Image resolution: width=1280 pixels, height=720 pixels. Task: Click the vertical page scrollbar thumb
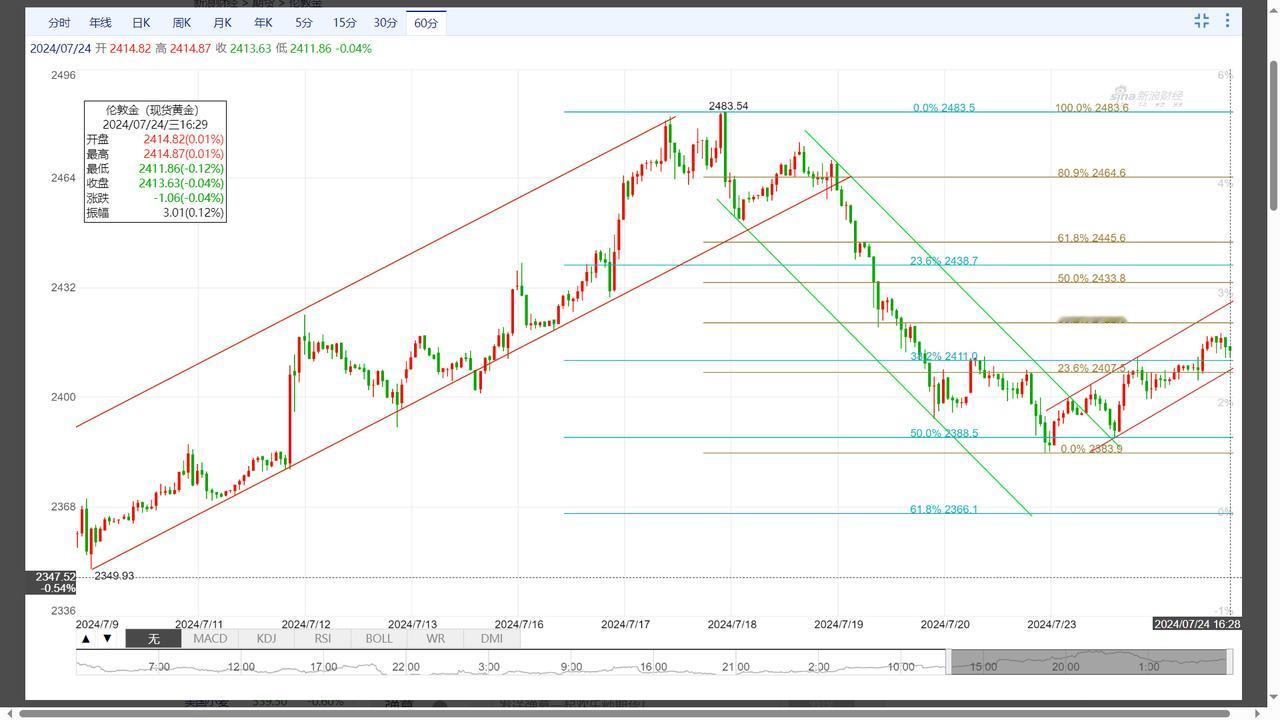point(1273,135)
